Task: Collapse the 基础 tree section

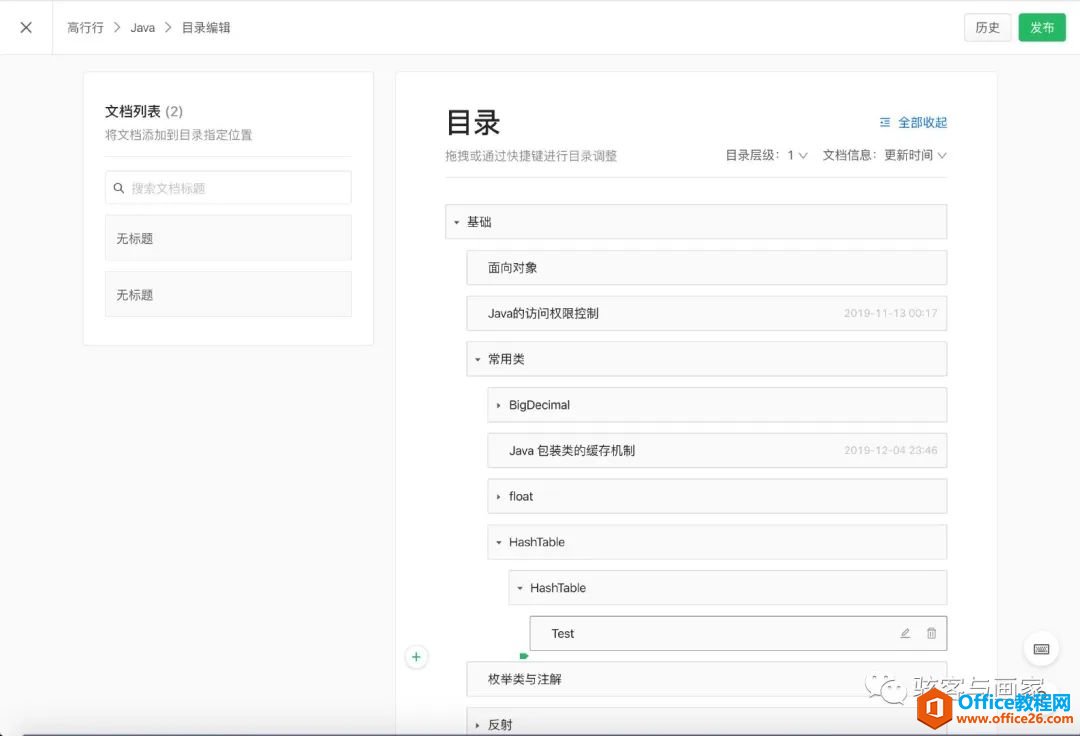Action: coord(457,222)
